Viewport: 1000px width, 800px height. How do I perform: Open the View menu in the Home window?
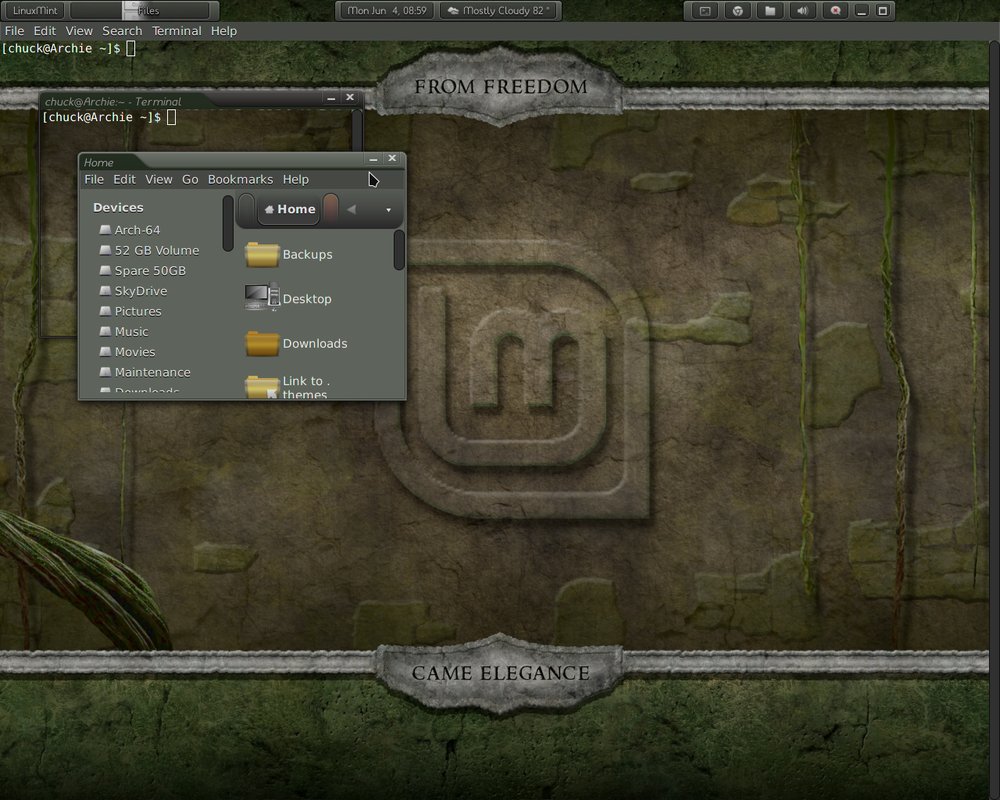159,179
